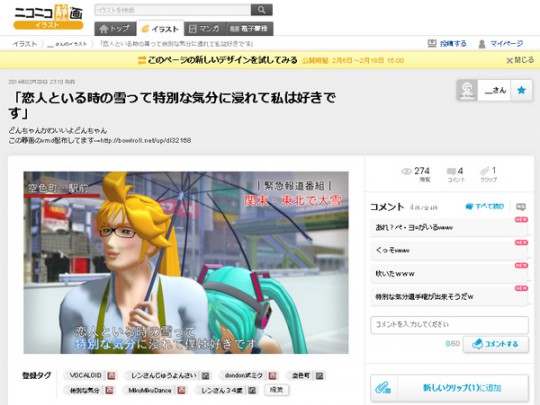Click the NEW badge on 吹いたwww comment
The height and width of the screenshot is (405, 540).
(x=521, y=266)
